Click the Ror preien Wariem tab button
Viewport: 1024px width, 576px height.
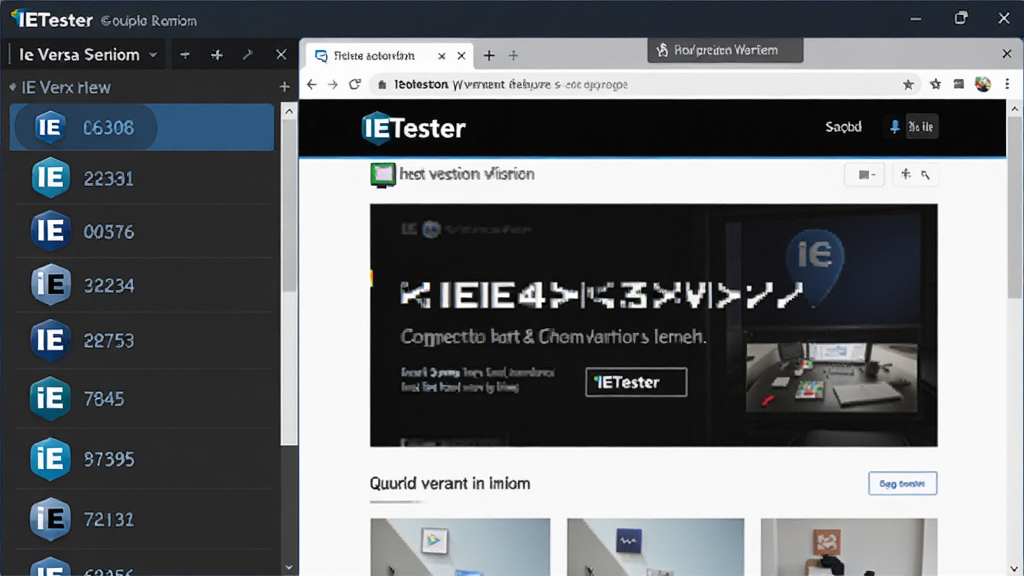tap(725, 50)
